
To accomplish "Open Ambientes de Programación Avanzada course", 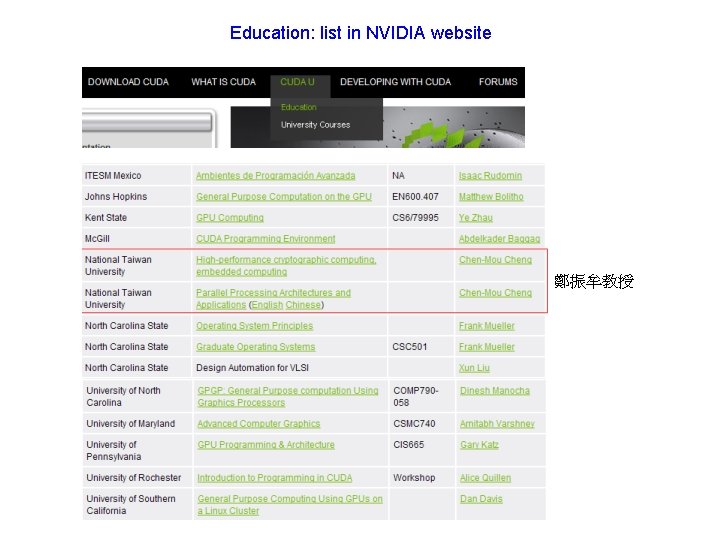I will [x=276, y=176].
